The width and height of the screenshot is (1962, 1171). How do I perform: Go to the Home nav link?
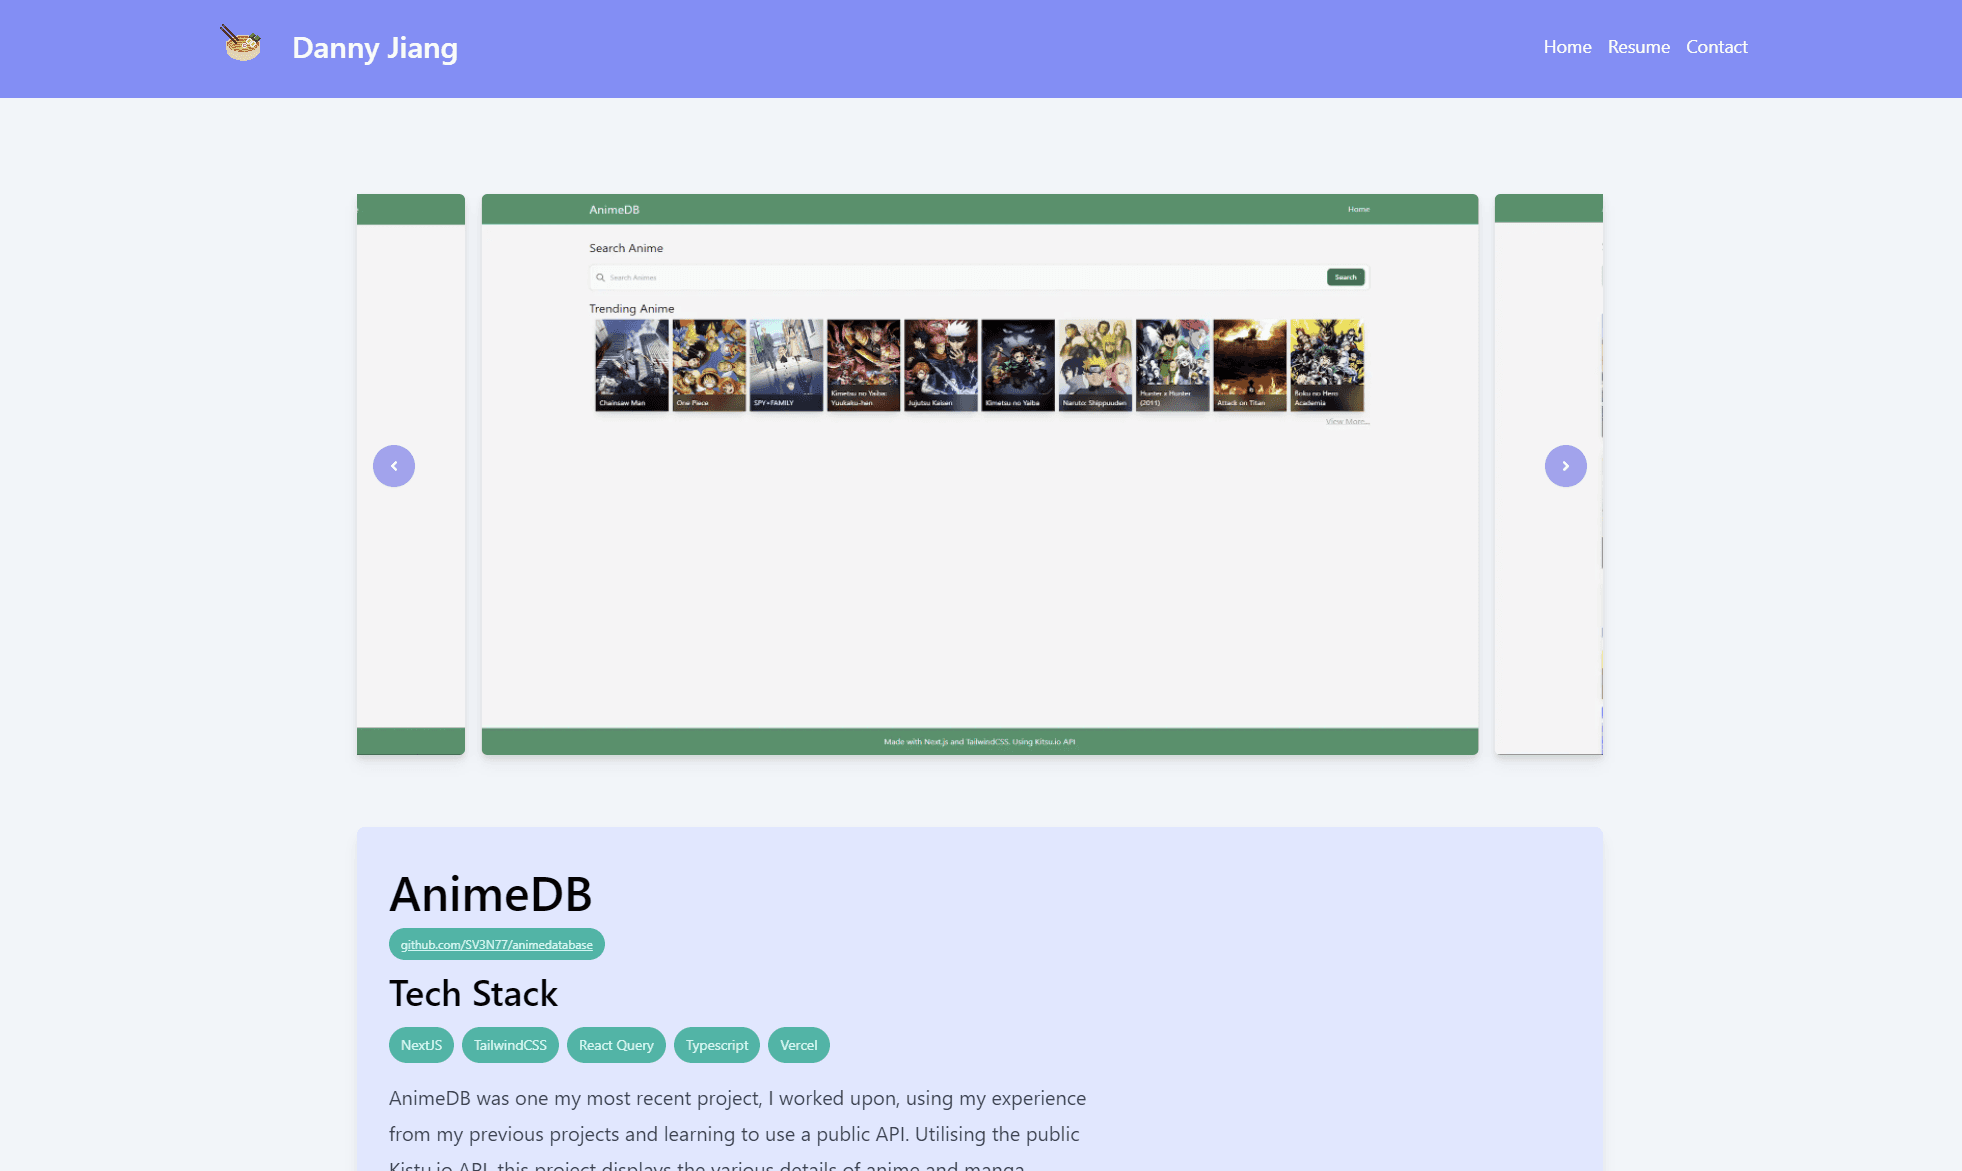pos(1567,47)
